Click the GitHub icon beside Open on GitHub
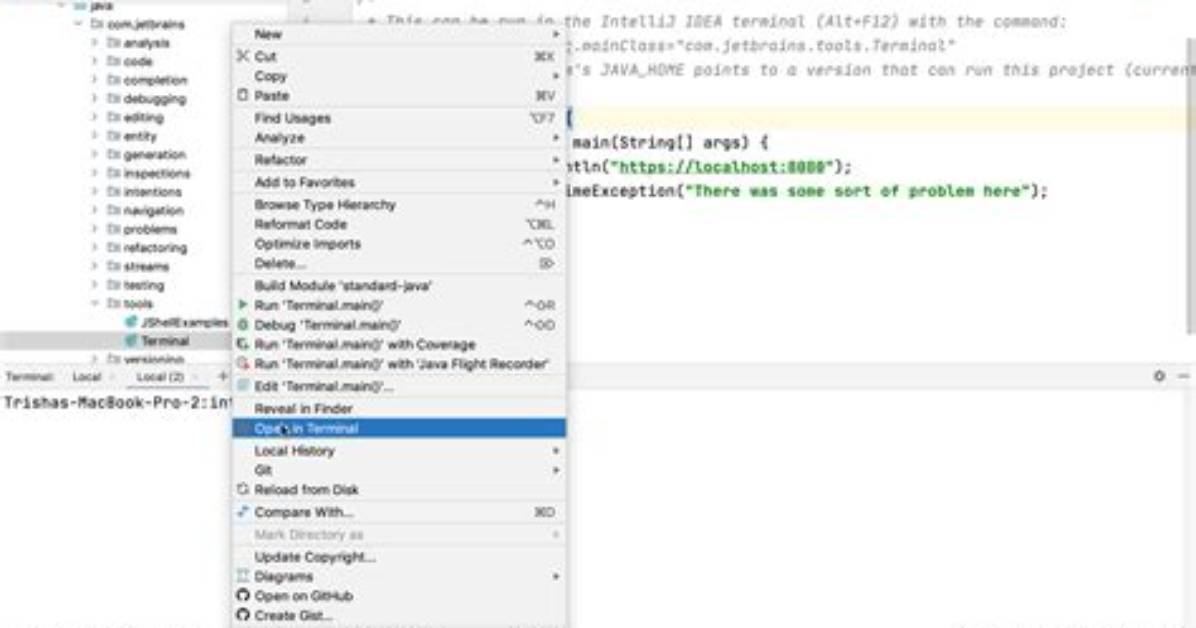This screenshot has width=1196, height=628. pos(243,595)
